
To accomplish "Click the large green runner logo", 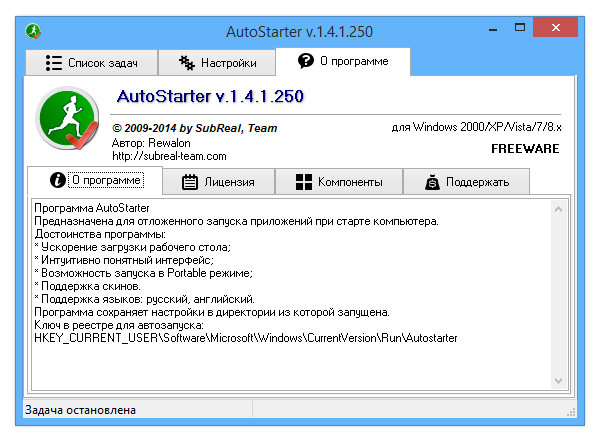I will [x=68, y=118].
